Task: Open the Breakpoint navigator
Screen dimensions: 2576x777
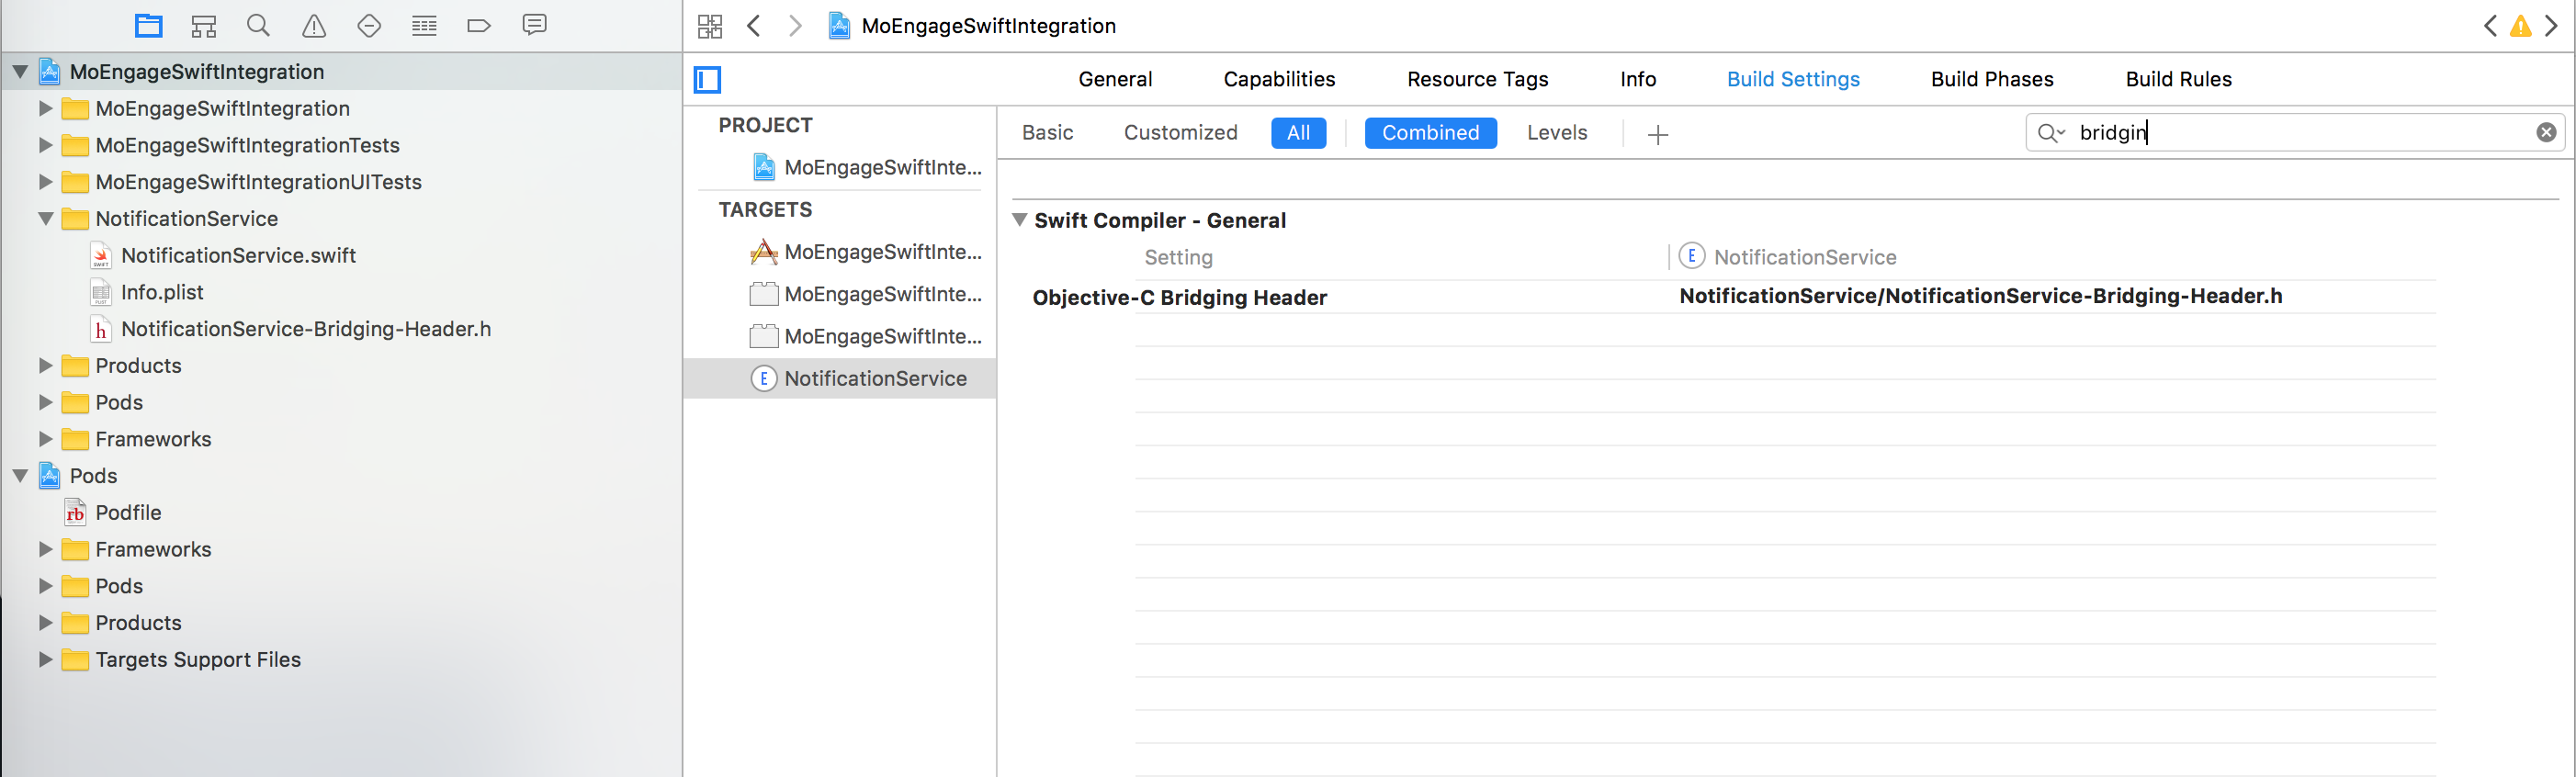Action: [479, 25]
